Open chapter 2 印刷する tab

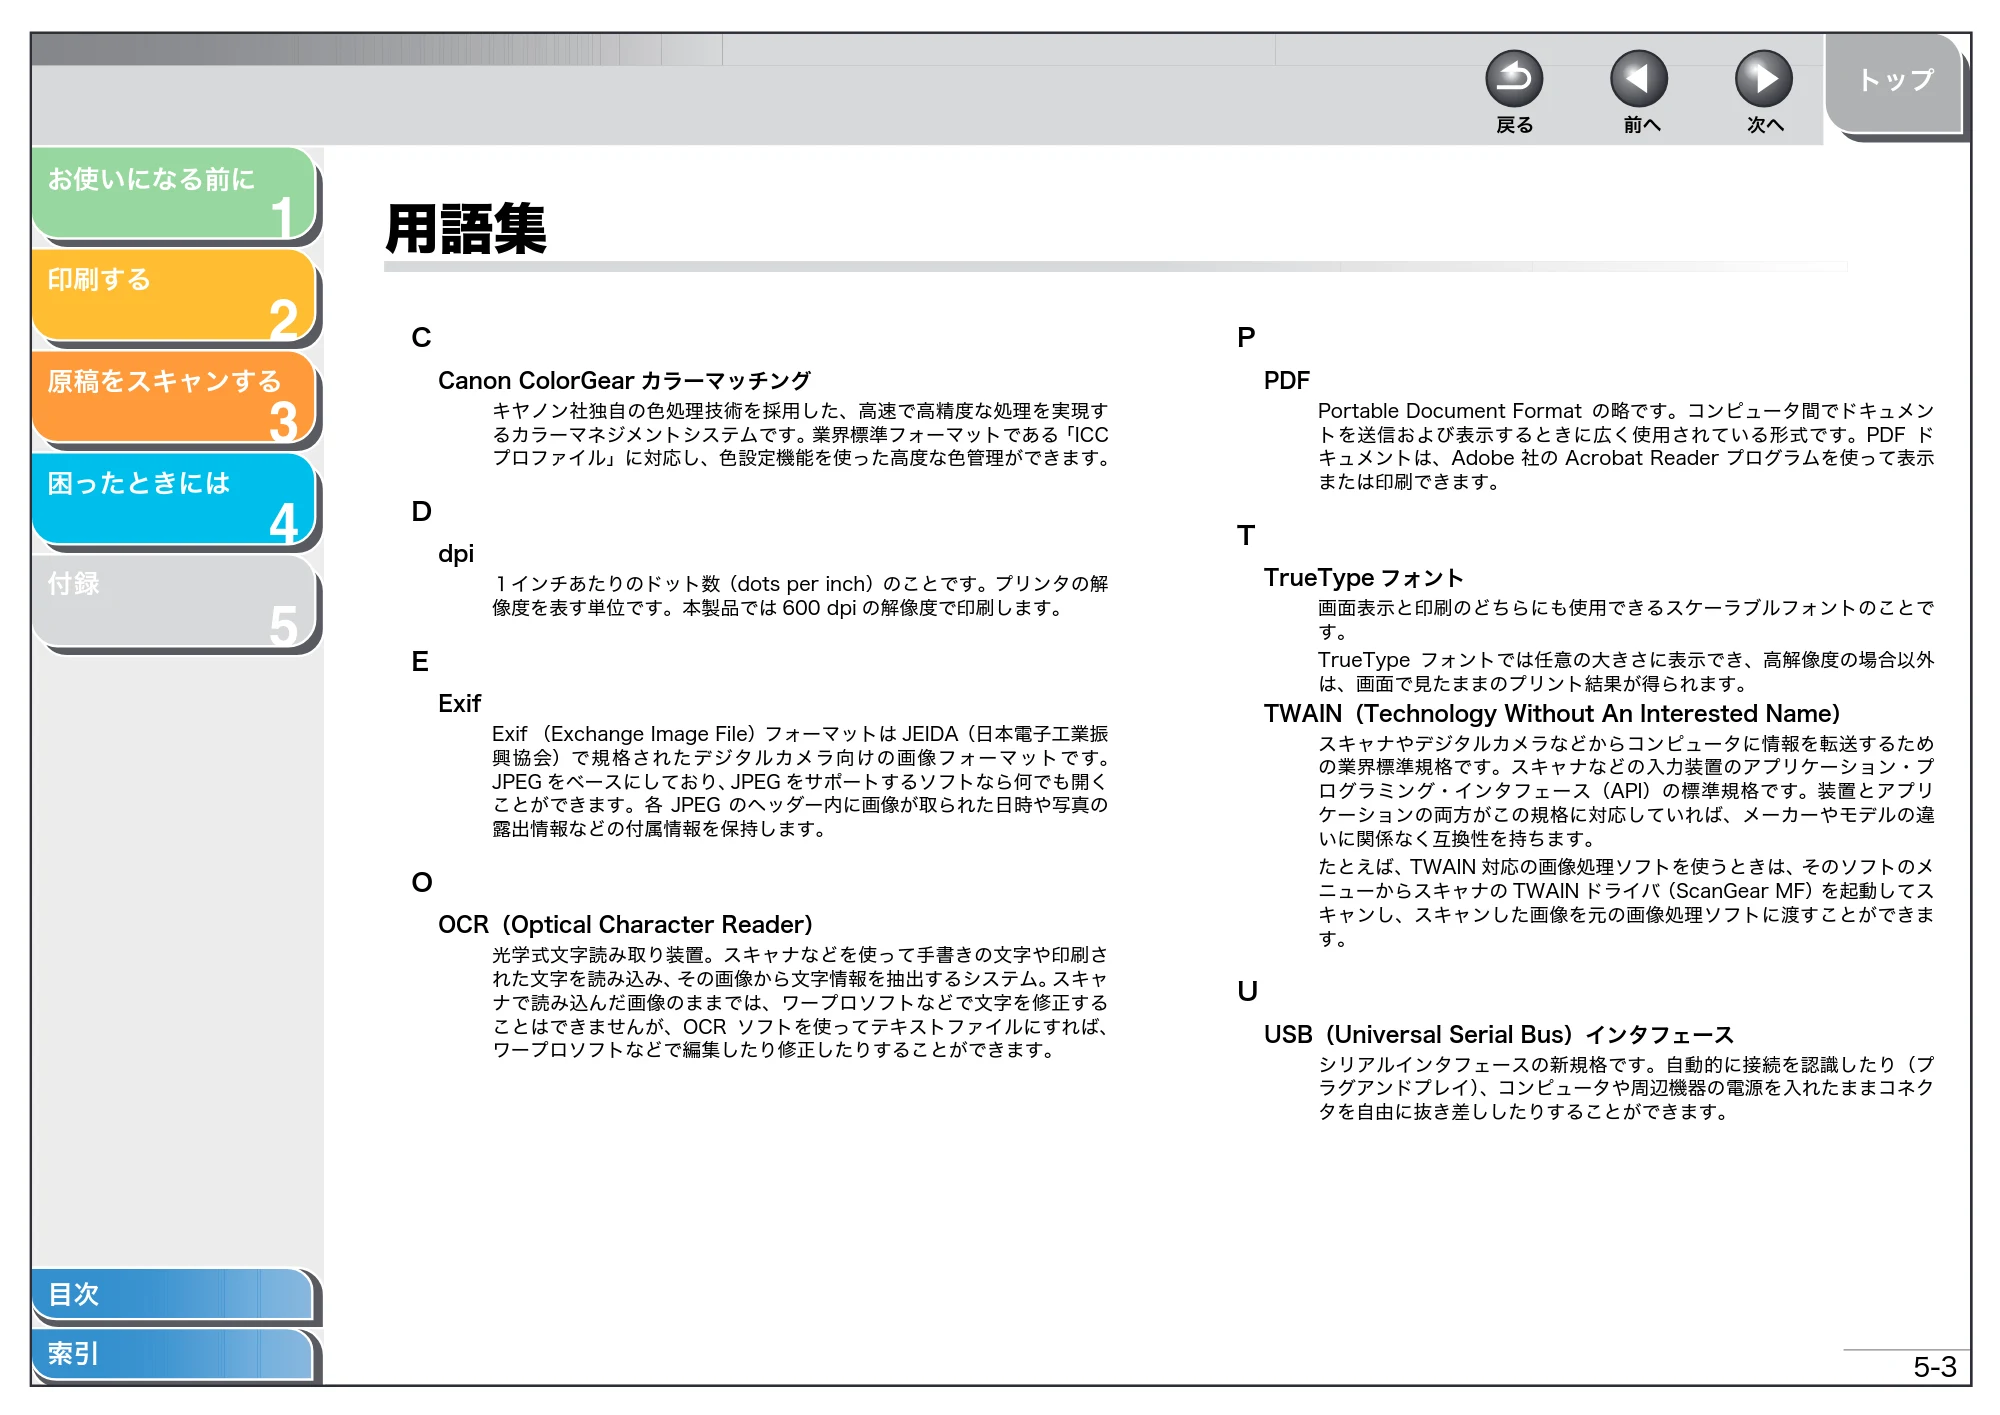175,296
